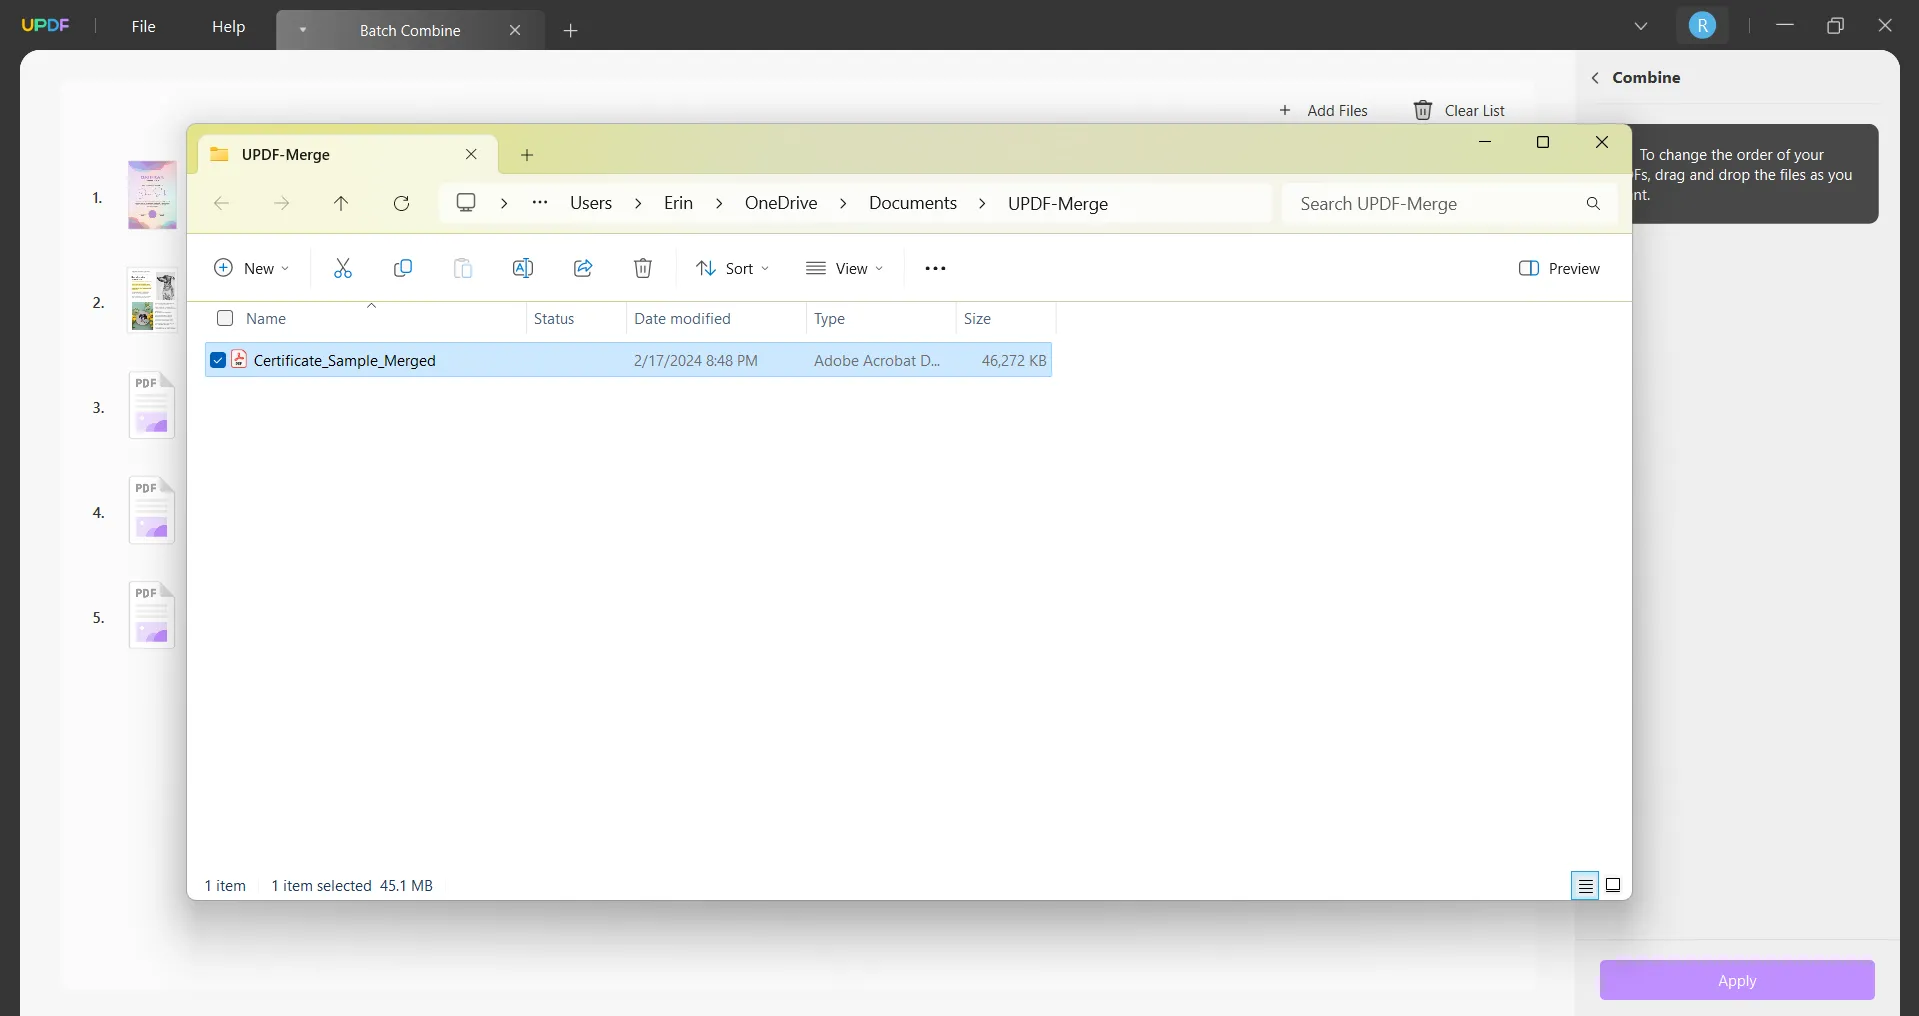The image size is (1919, 1016).
Task: Click Documents in the address path
Action: pyautogui.click(x=913, y=203)
